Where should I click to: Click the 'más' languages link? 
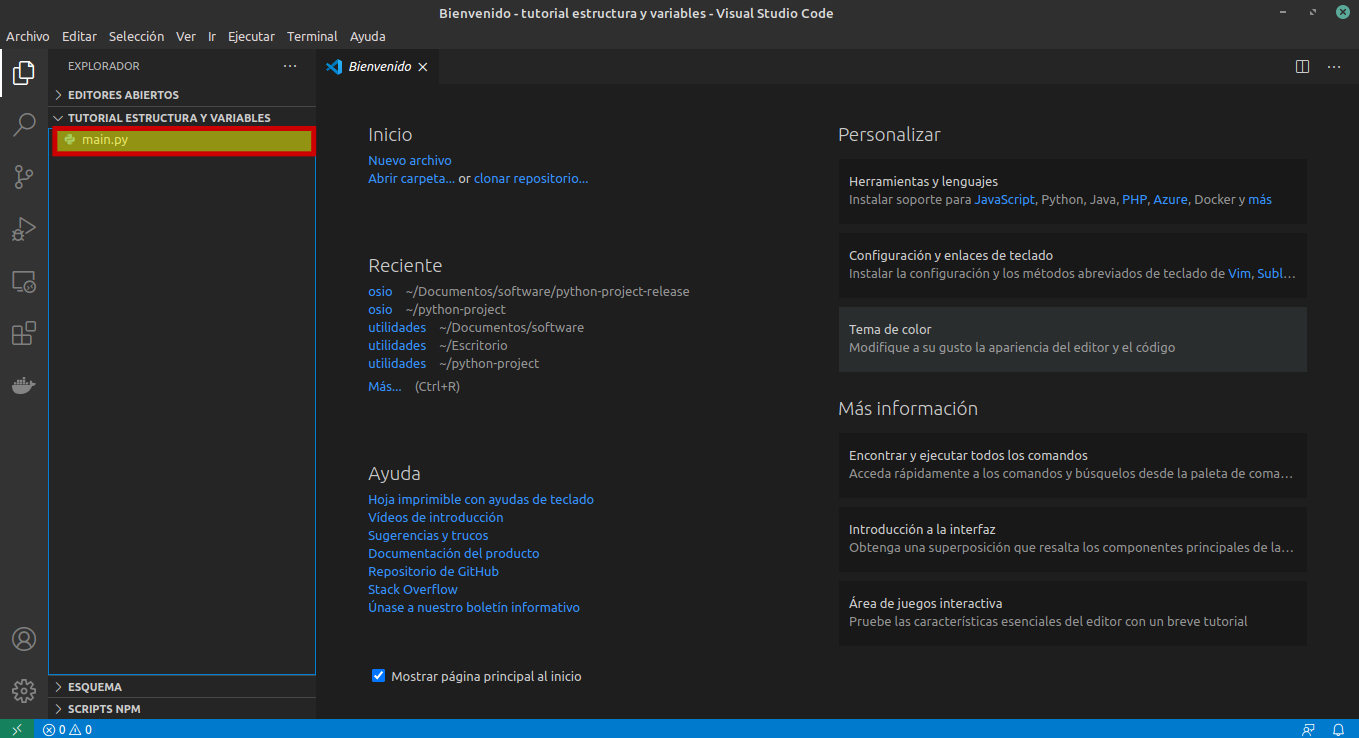tap(1260, 199)
